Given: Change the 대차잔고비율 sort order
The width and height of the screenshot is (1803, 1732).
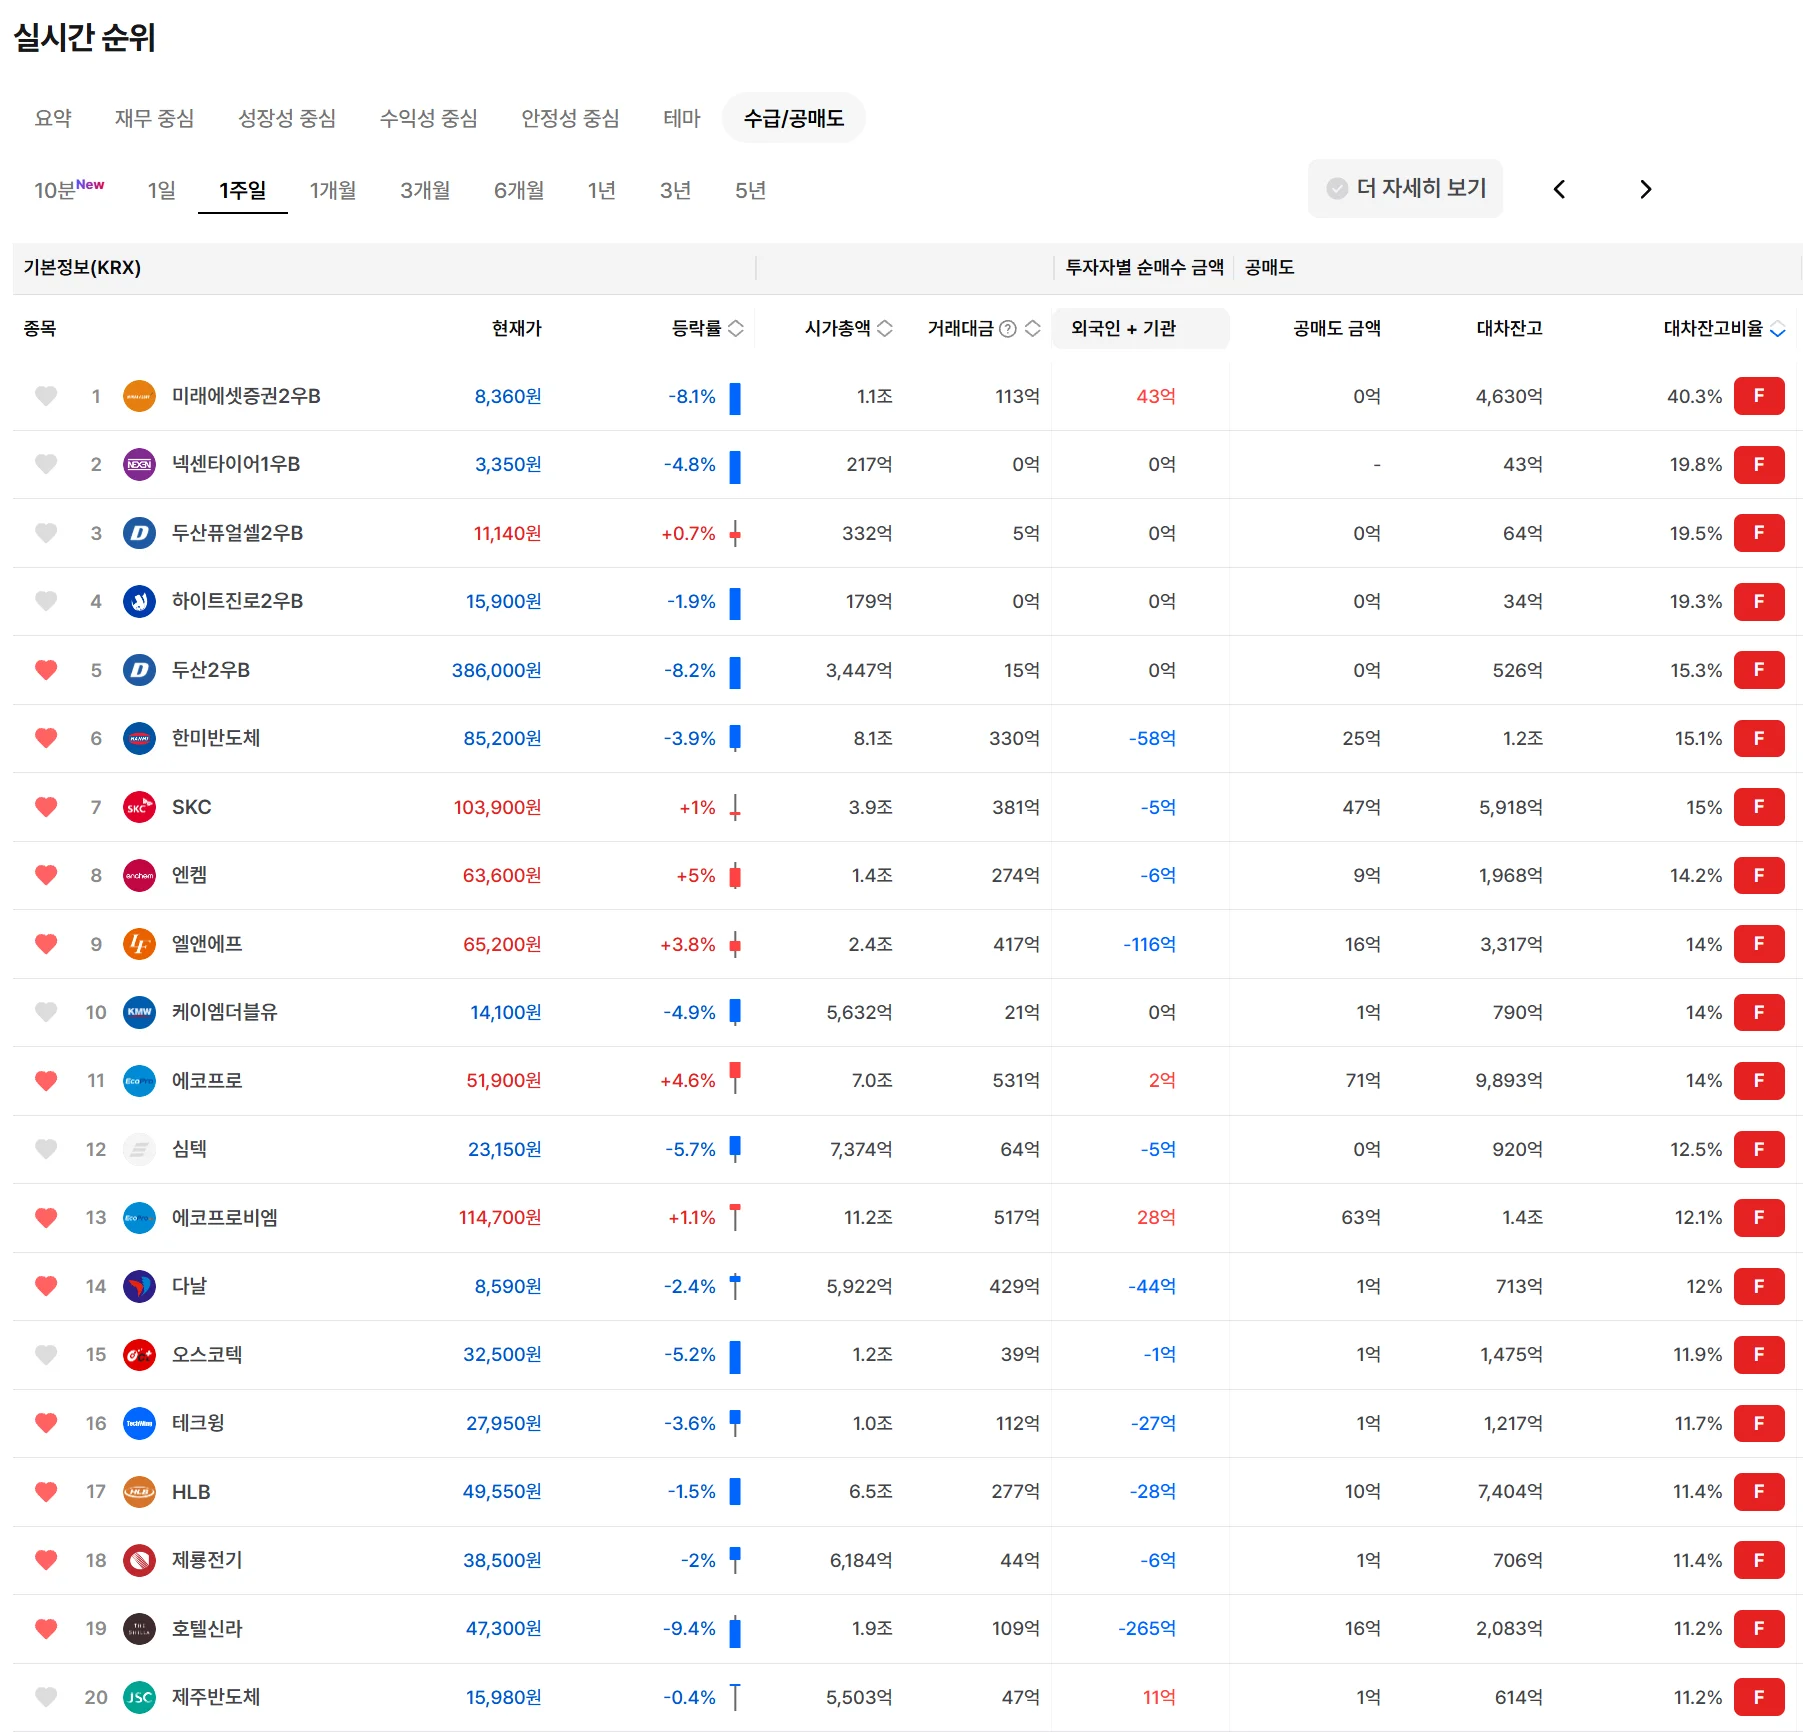Looking at the screenshot, I should pos(1777,329).
